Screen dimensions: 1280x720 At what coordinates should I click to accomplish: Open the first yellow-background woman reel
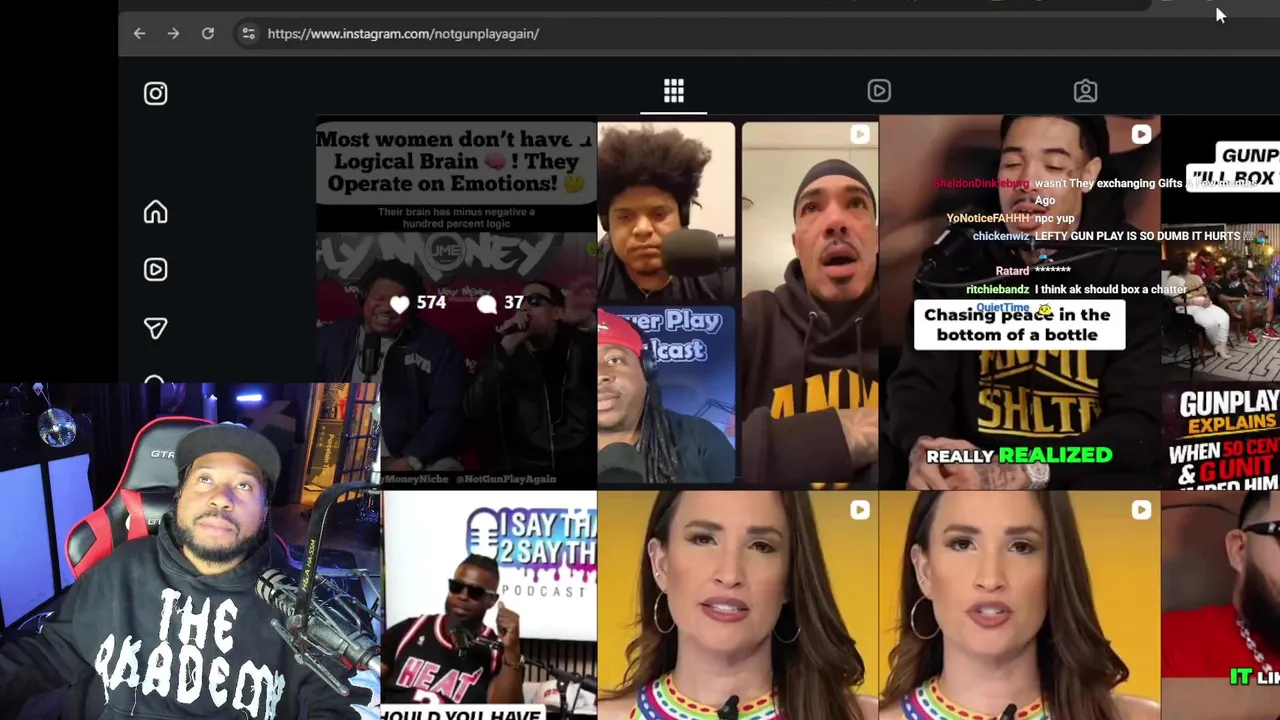[x=738, y=606]
